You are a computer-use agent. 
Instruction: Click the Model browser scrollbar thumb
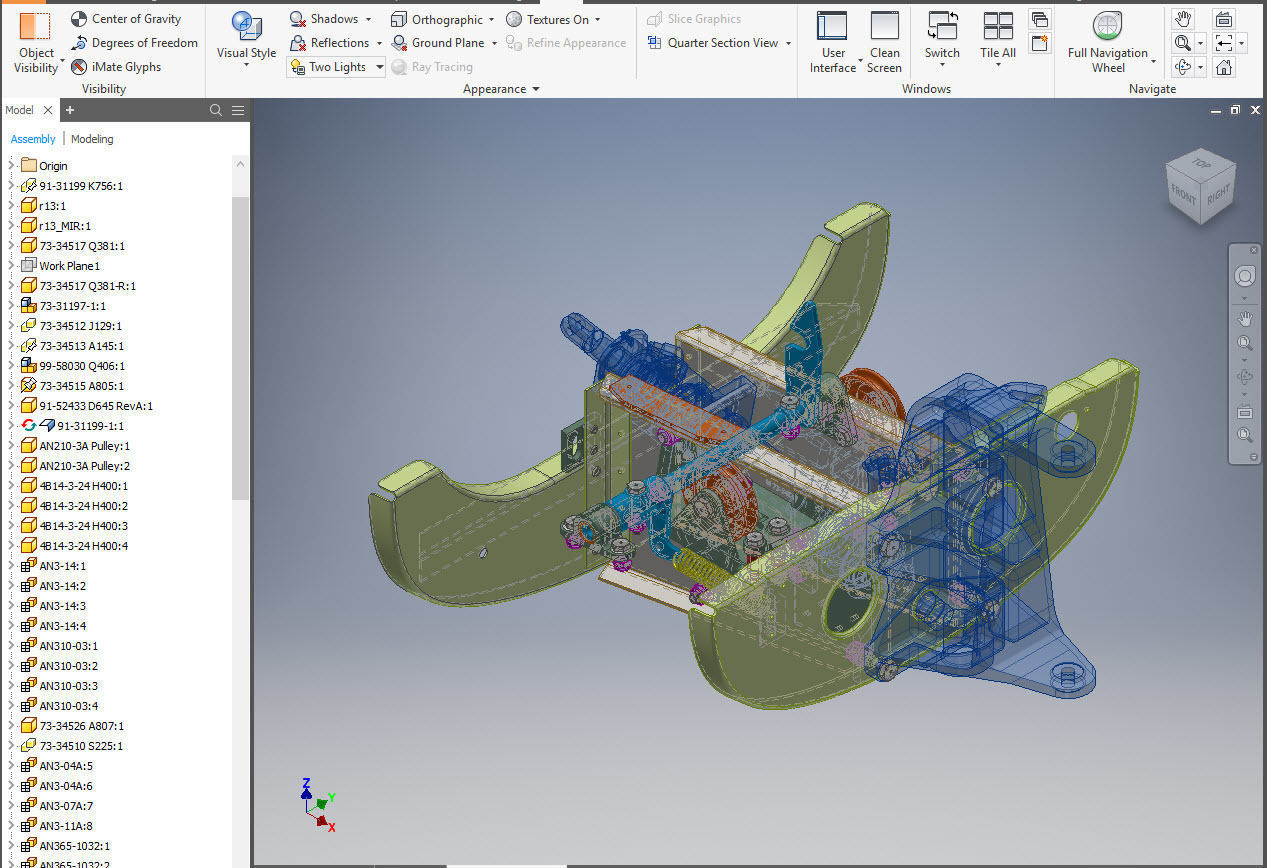[x=240, y=347]
